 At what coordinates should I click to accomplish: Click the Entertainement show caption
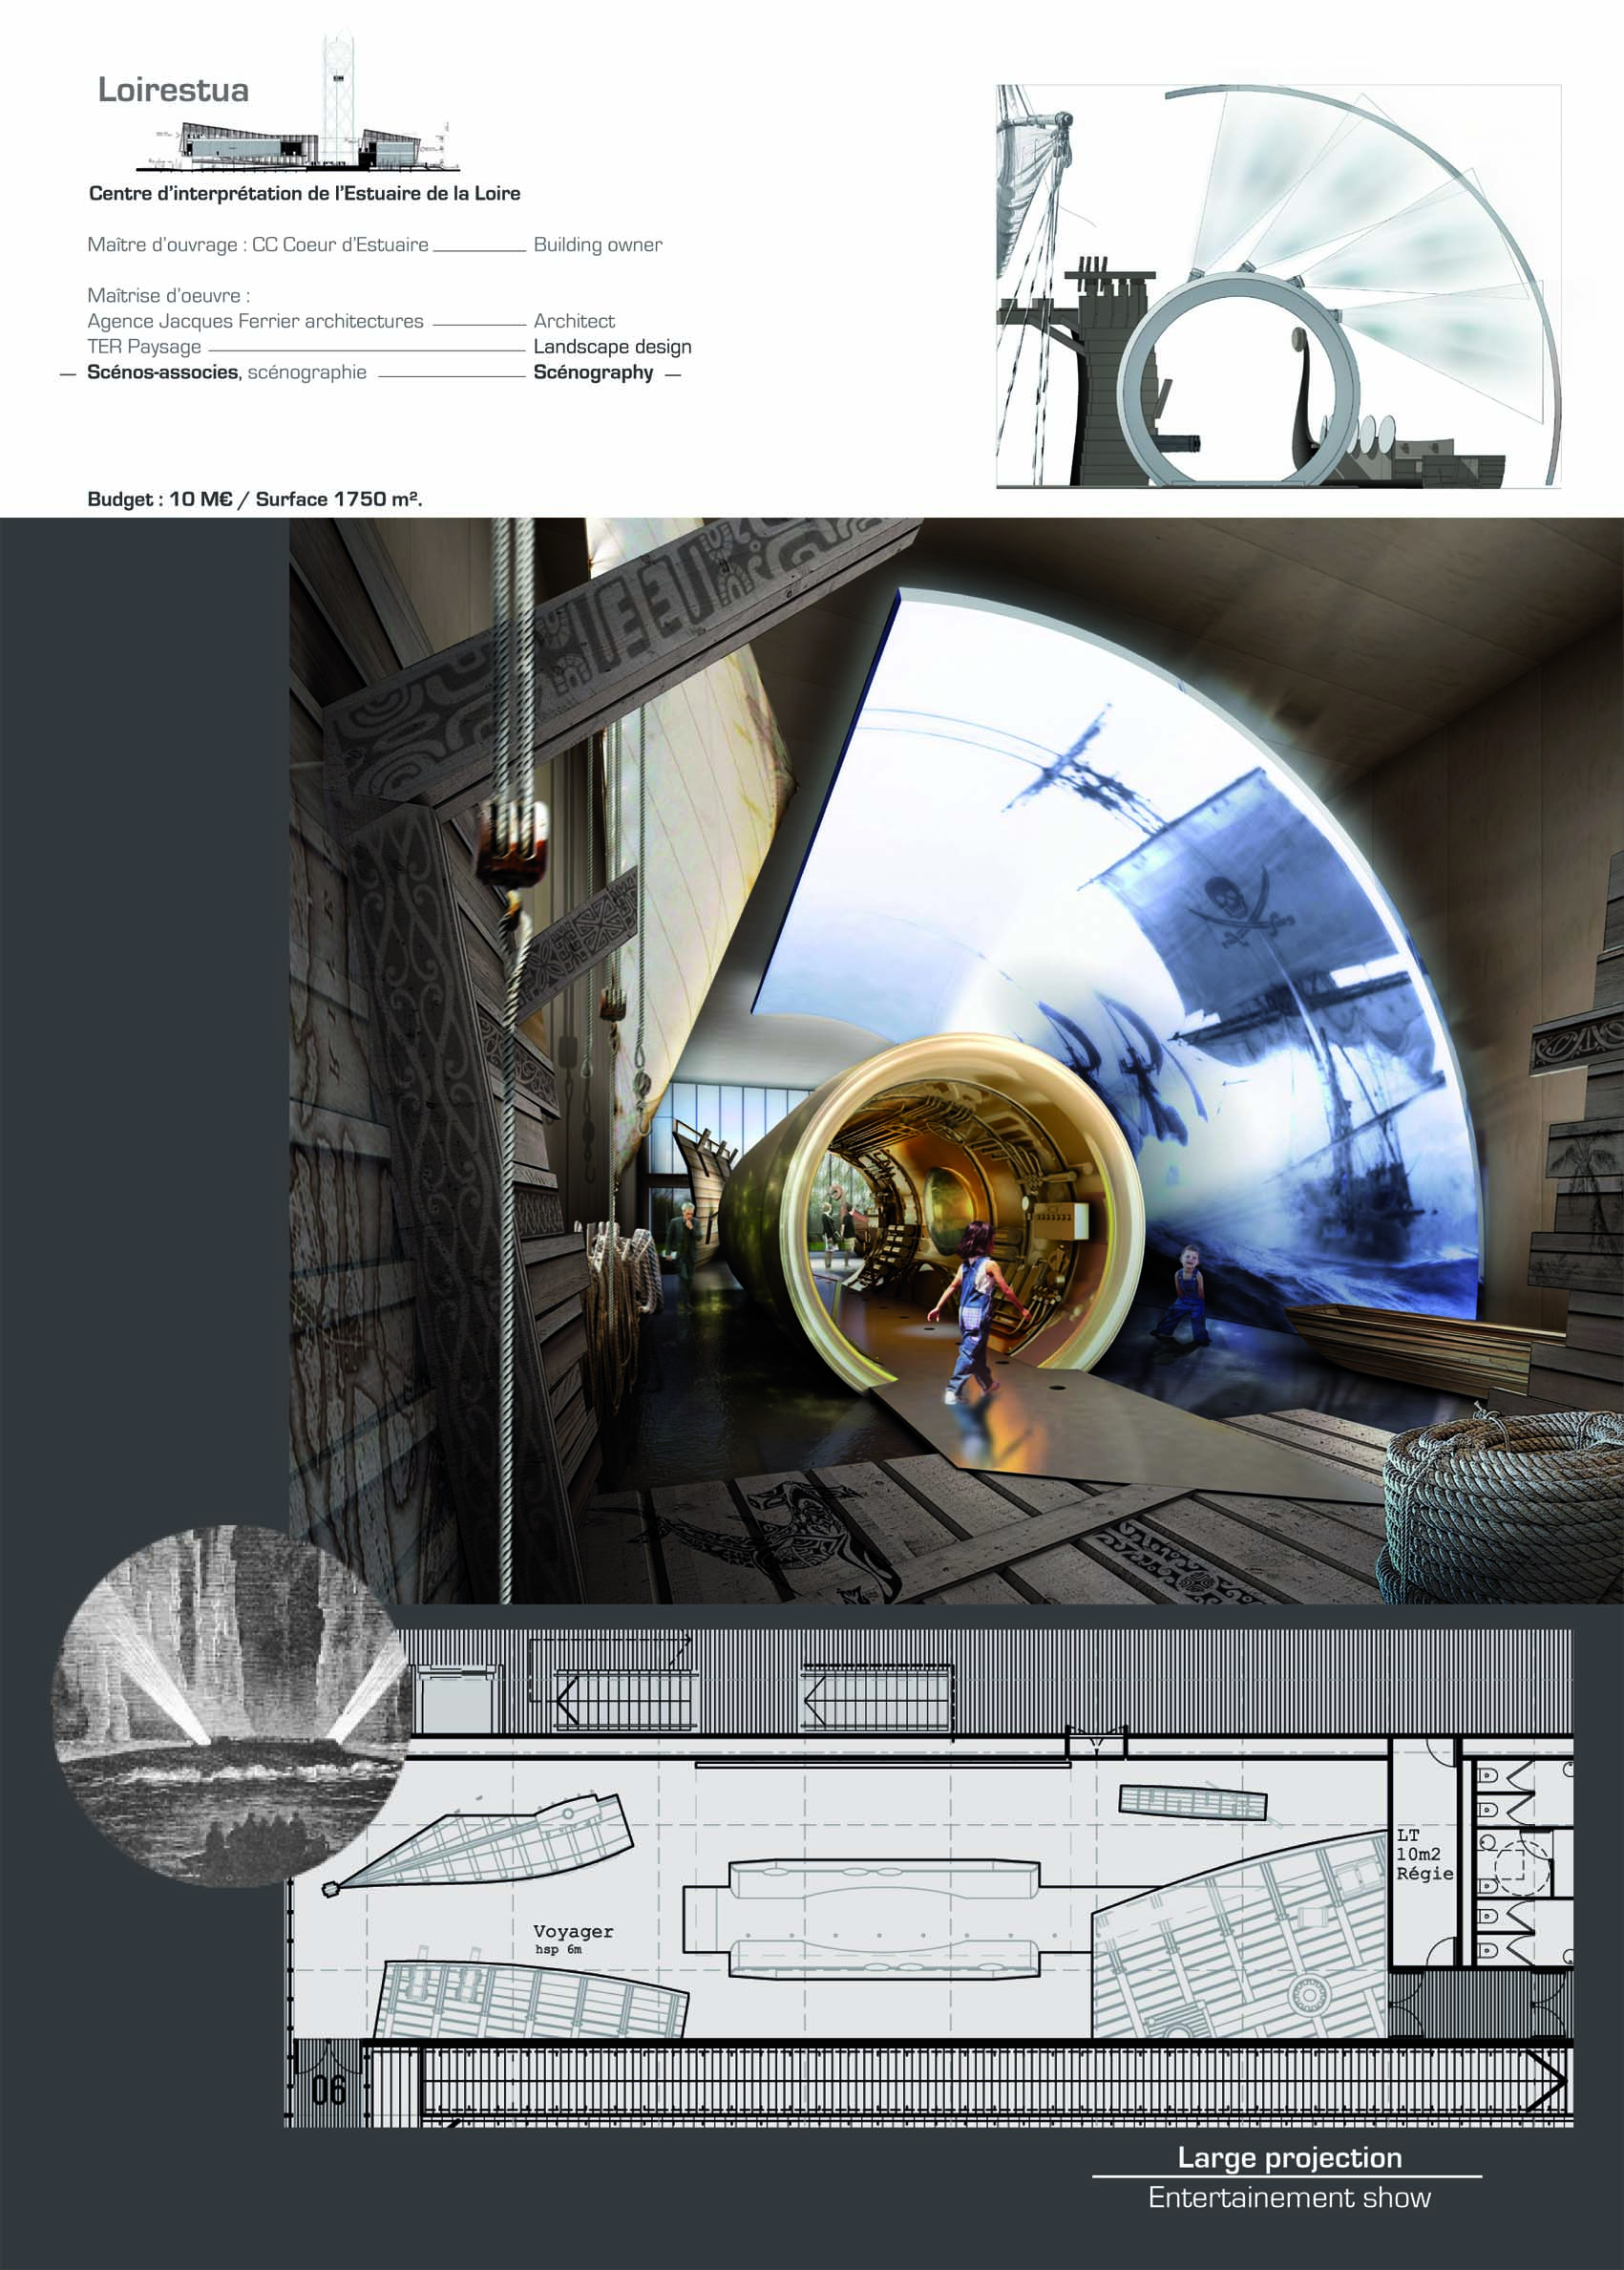[x=1289, y=2197]
